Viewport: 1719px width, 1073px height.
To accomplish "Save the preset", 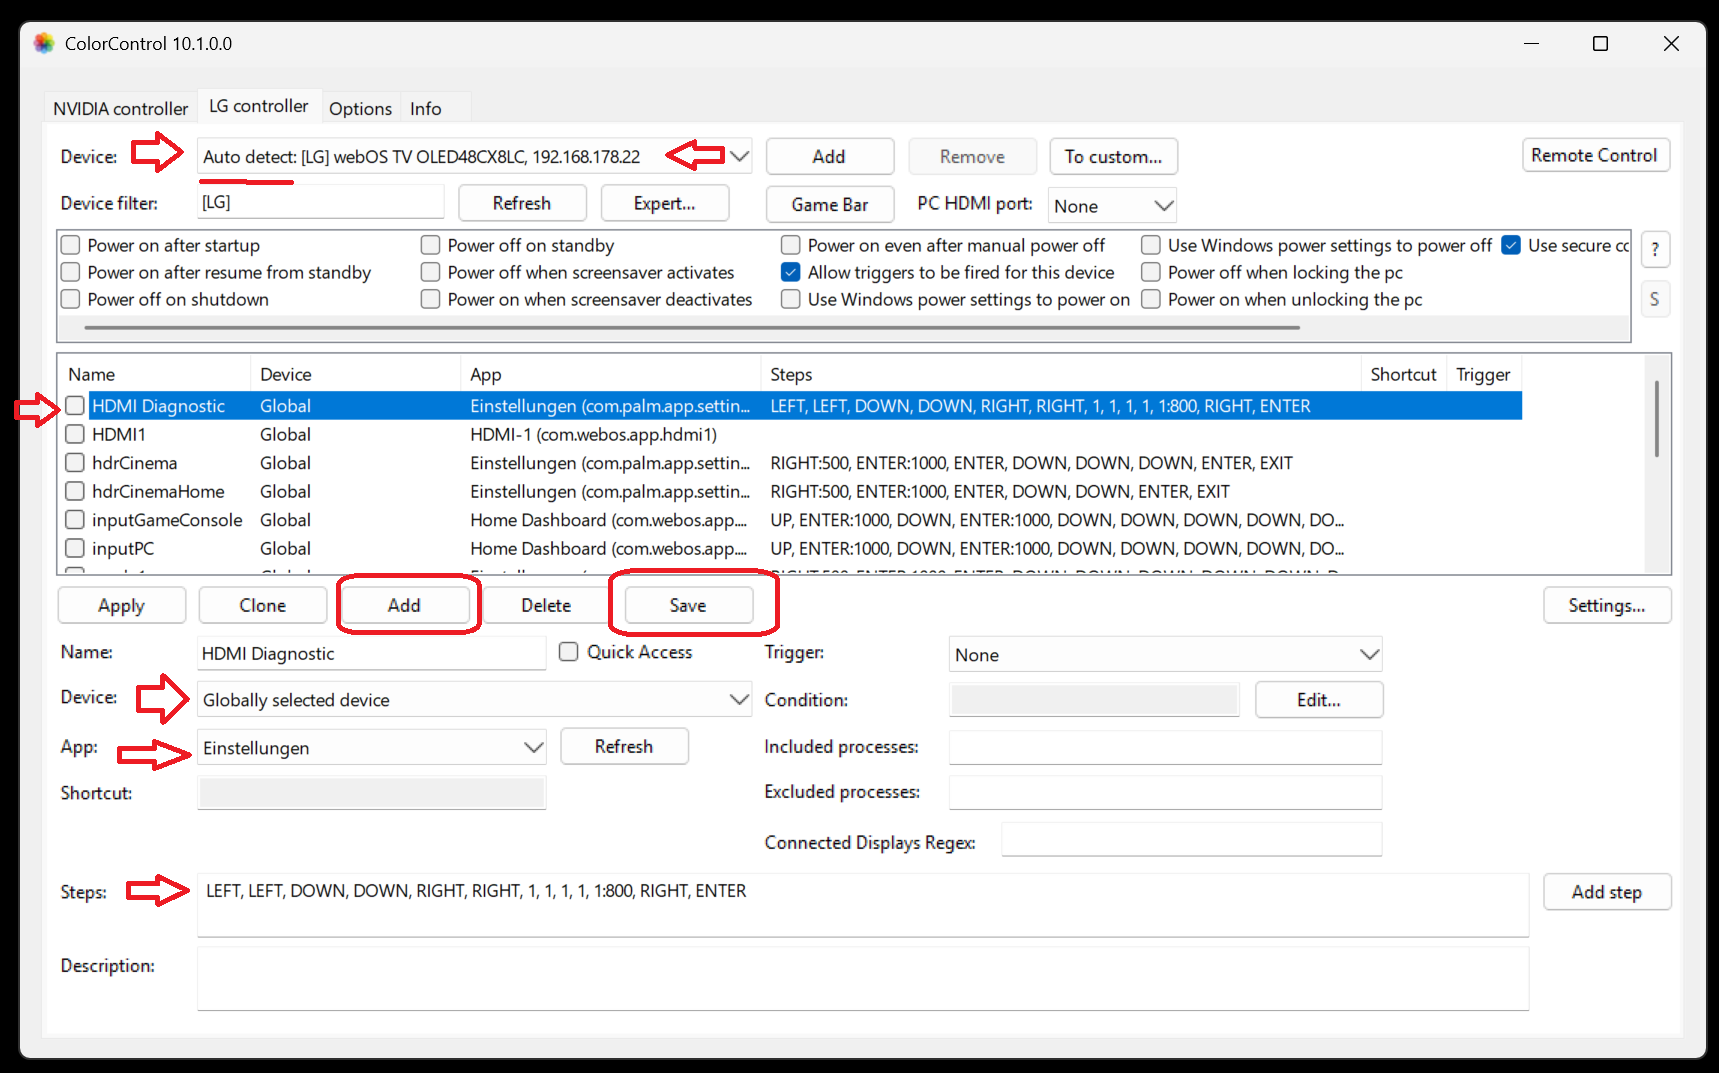I will [688, 605].
